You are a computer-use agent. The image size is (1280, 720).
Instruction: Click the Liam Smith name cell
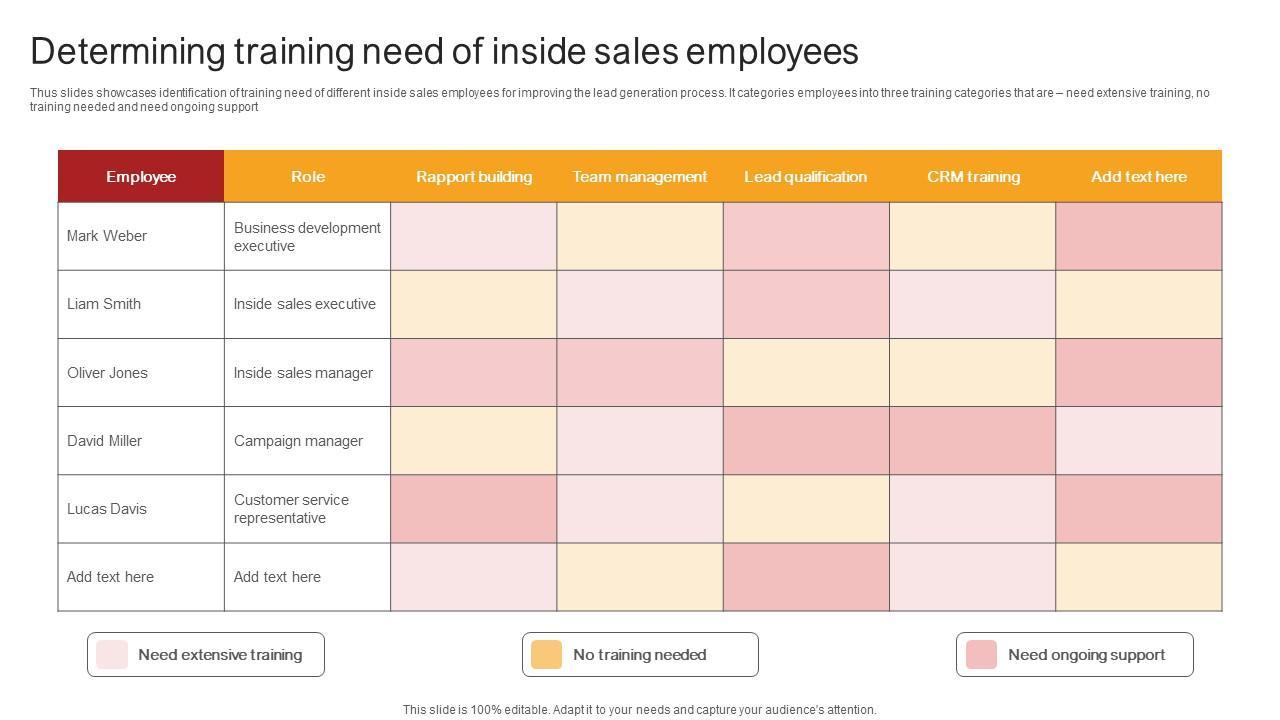pyautogui.click(x=104, y=304)
